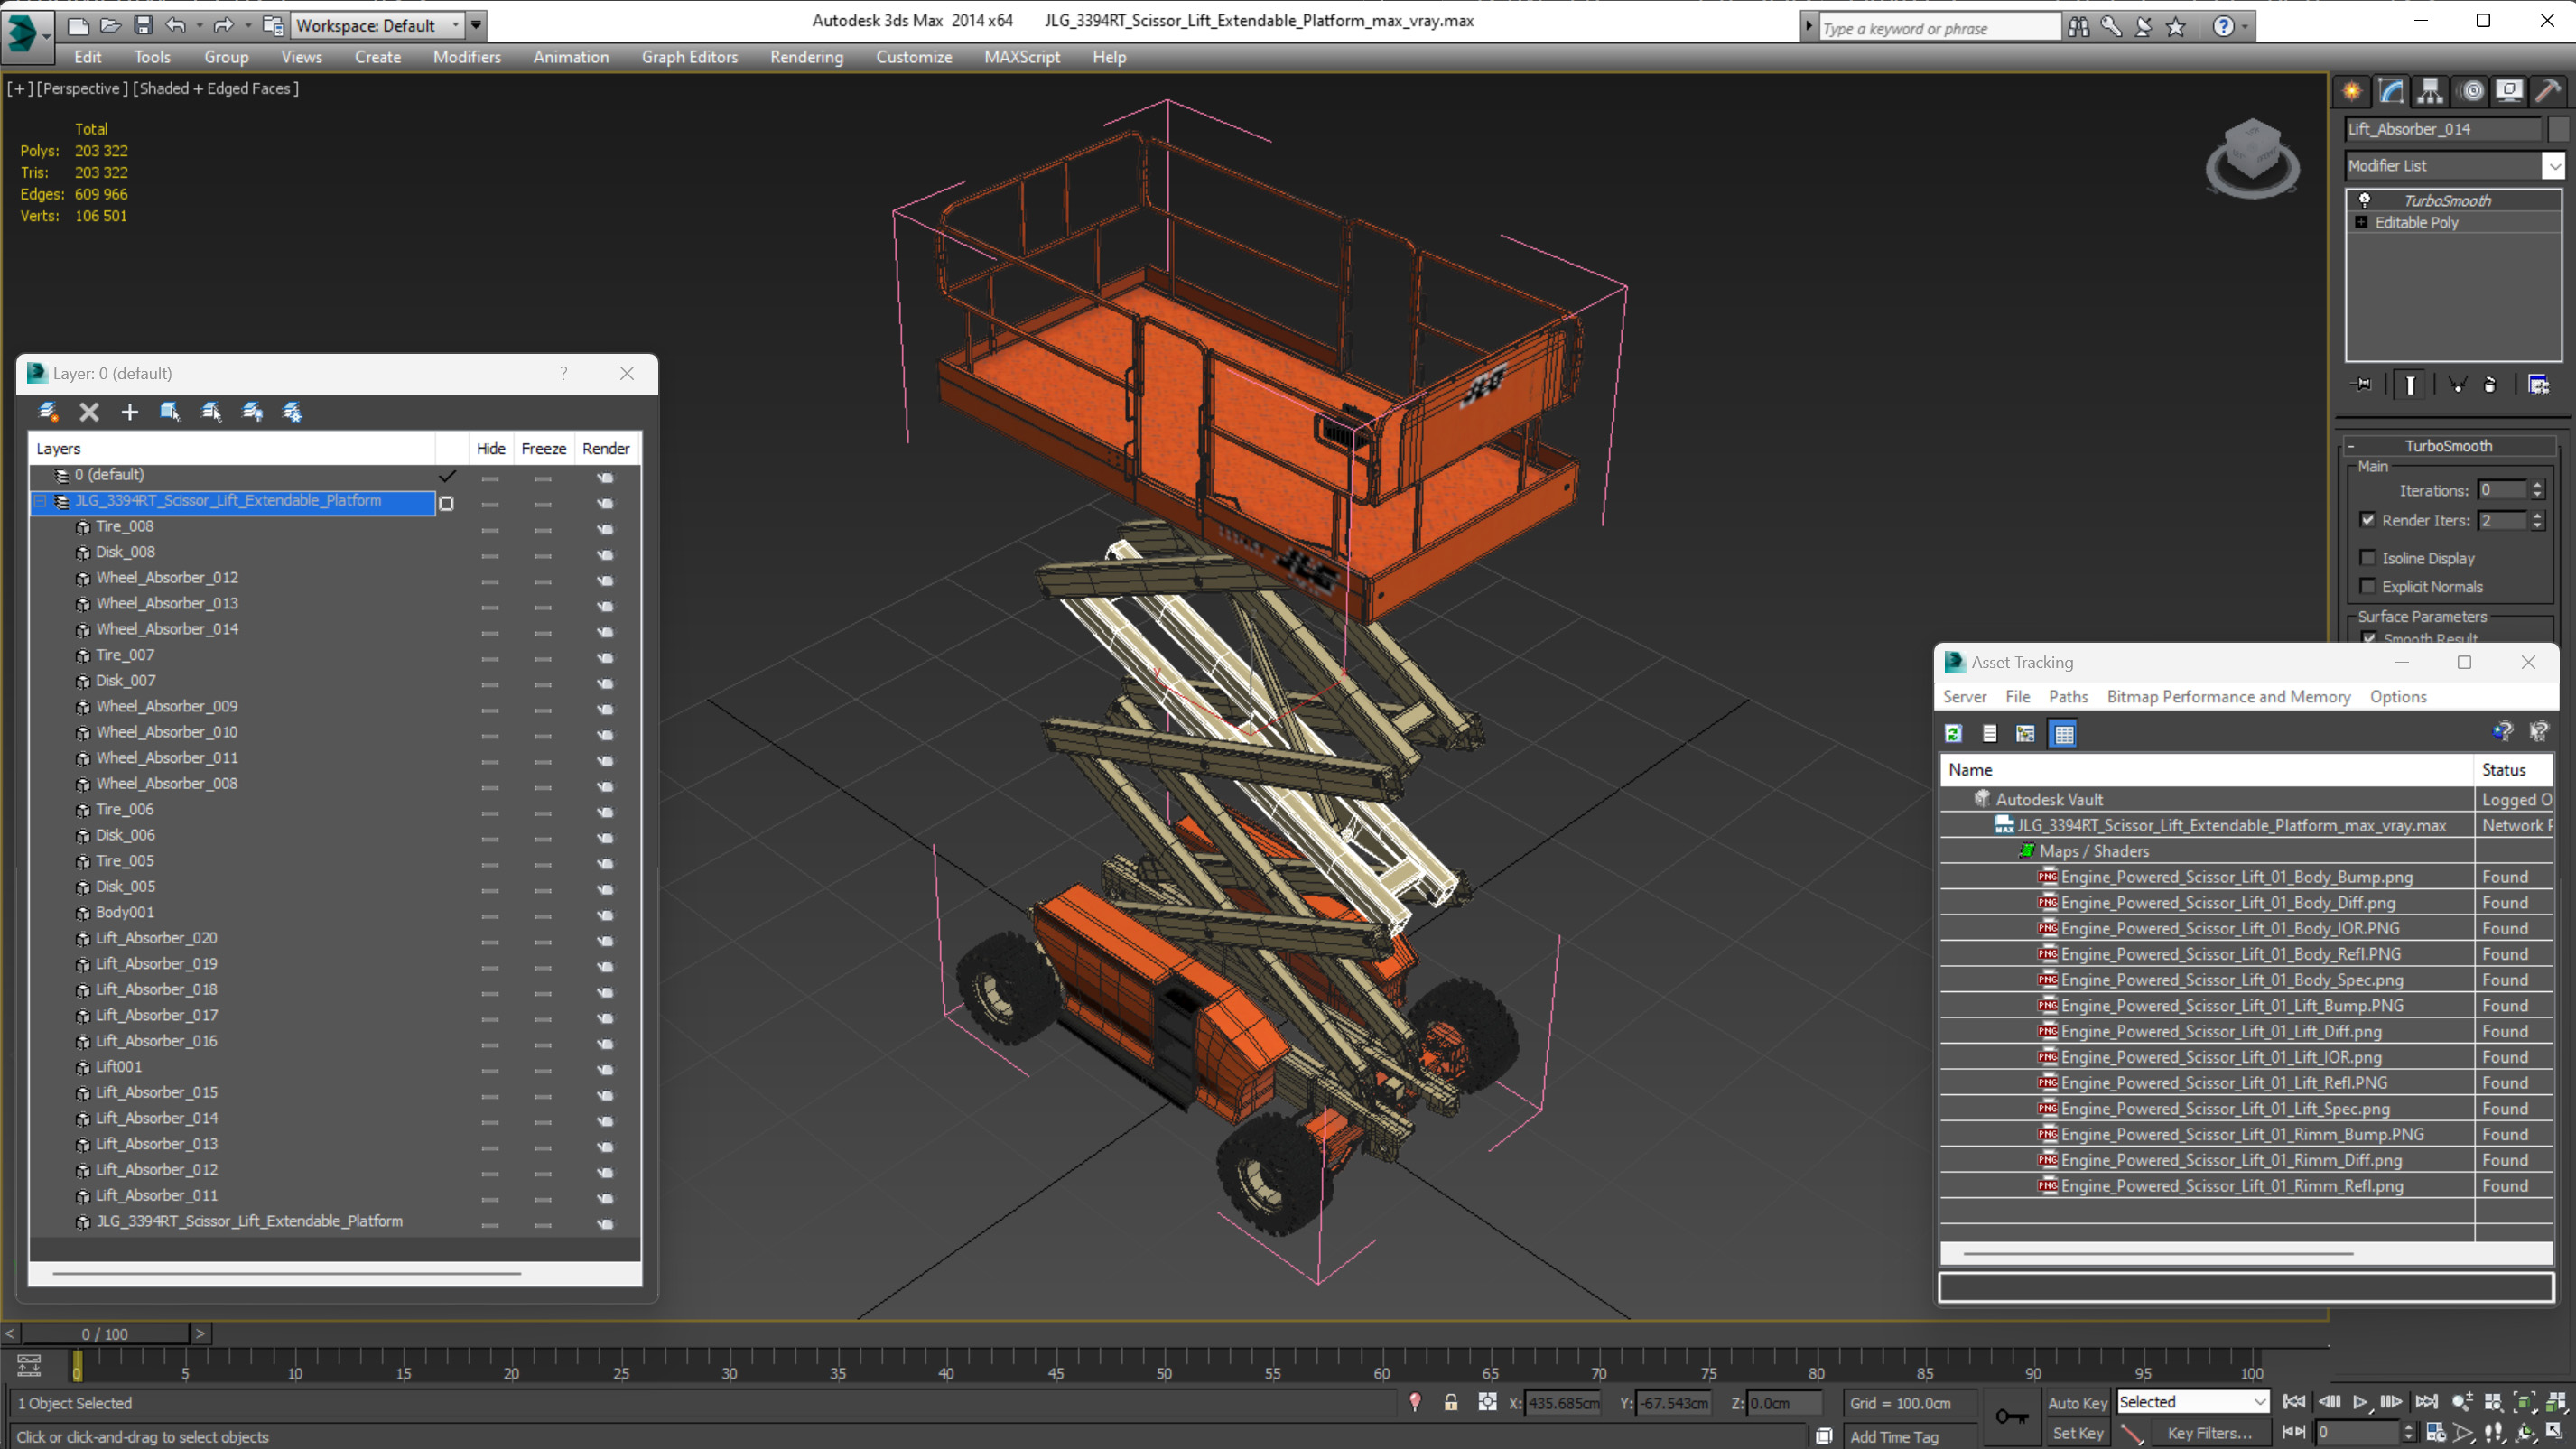The image size is (2576, 1449).
Task: Click Asset Tracking horizontal scrollbar
Action: click(2157, 1252)
